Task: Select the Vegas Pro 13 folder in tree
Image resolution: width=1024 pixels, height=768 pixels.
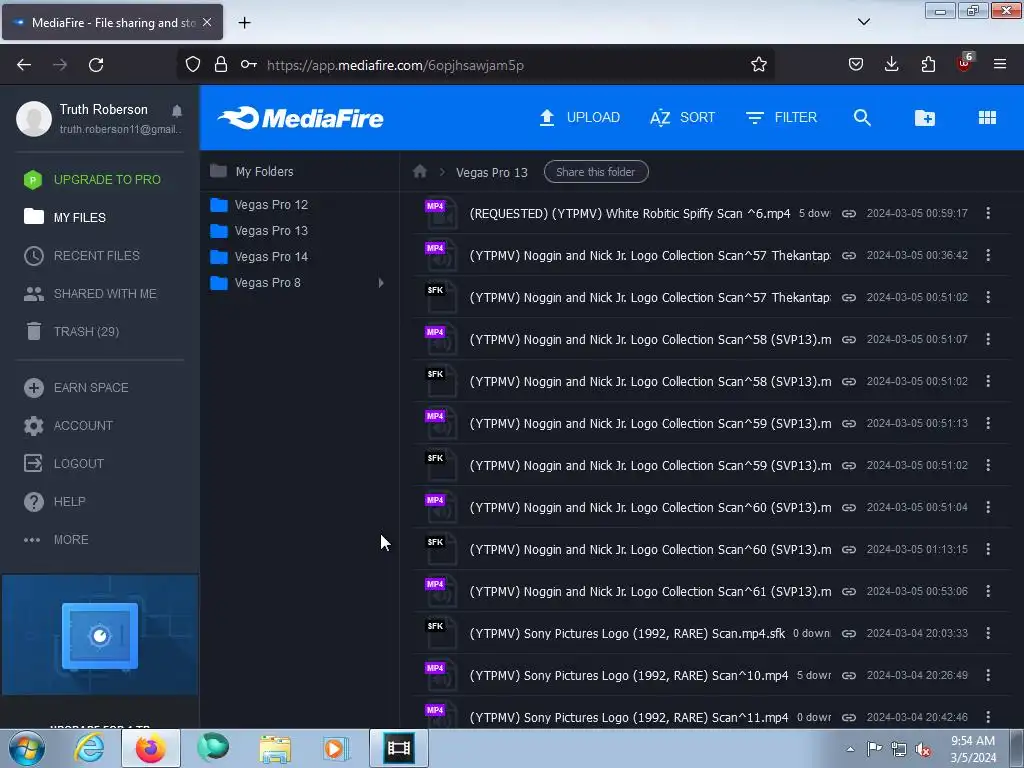Action: coord(259,231)
